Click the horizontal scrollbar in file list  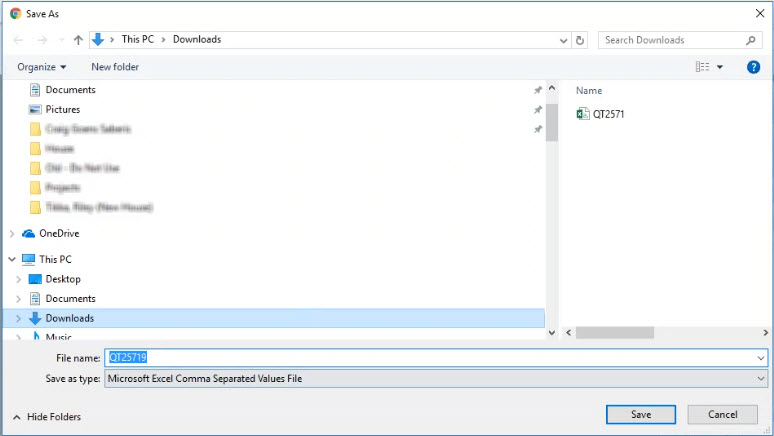(x=614, y=332)
